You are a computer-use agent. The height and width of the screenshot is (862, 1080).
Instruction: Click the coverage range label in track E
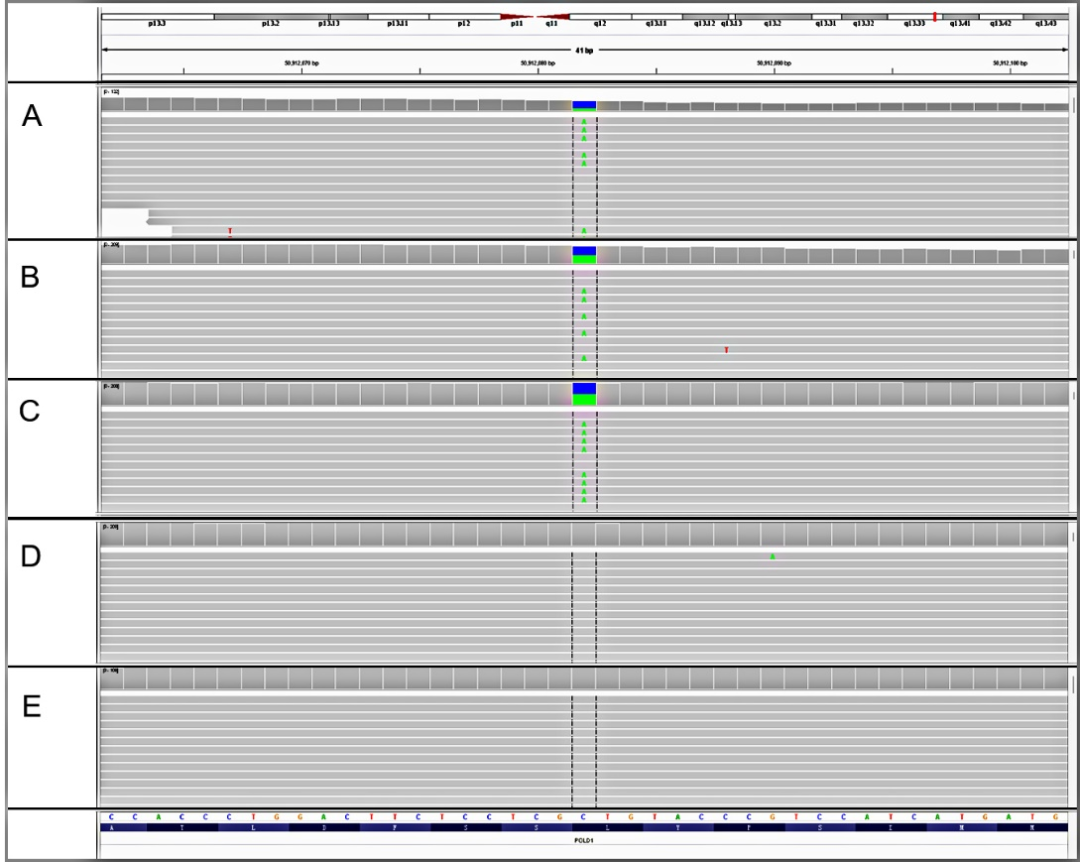tap(111, 670)
